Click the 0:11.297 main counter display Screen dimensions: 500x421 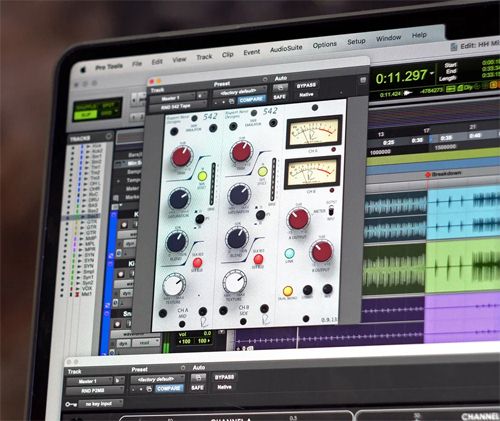point(401,77)
